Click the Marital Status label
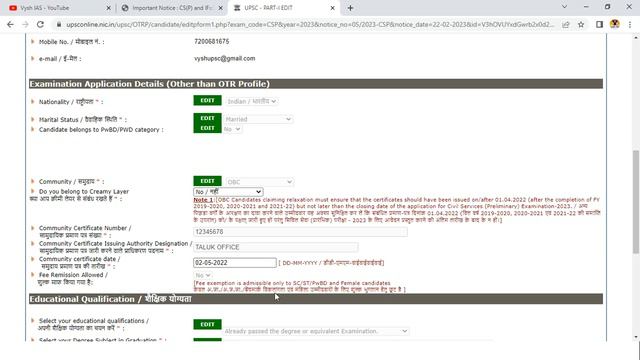Screen dimensions: 640x360 82,120
